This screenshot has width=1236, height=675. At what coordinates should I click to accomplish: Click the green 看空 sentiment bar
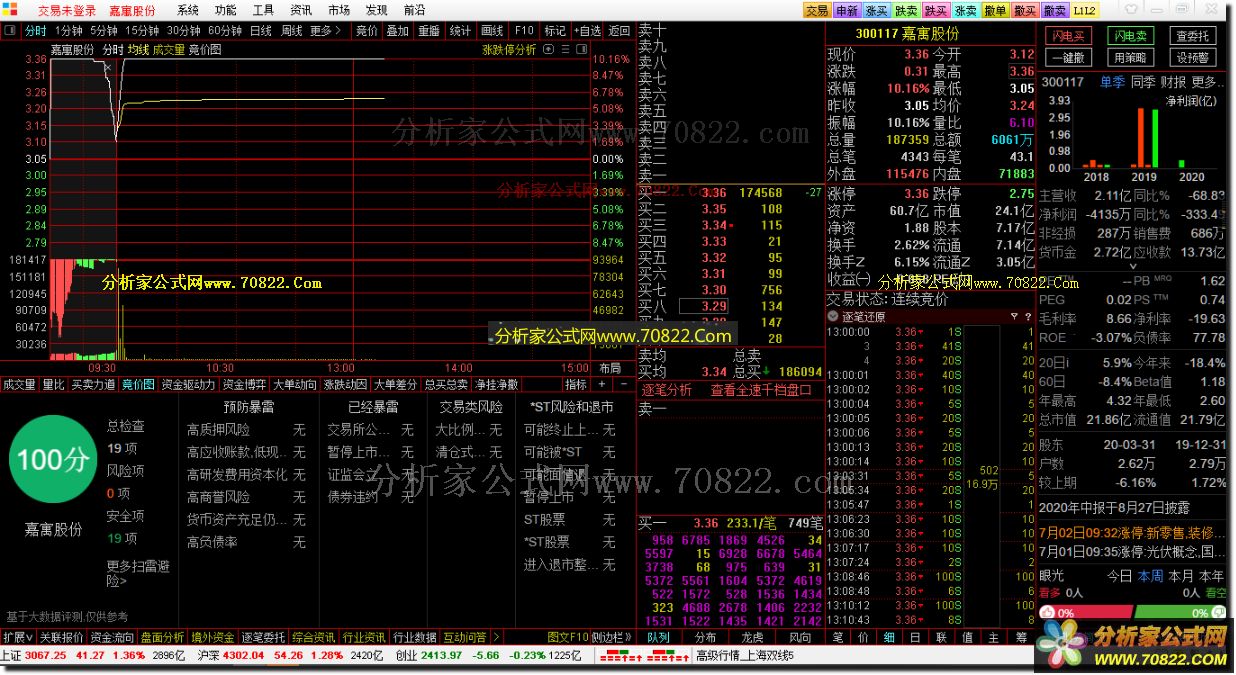coord(1179,613)
